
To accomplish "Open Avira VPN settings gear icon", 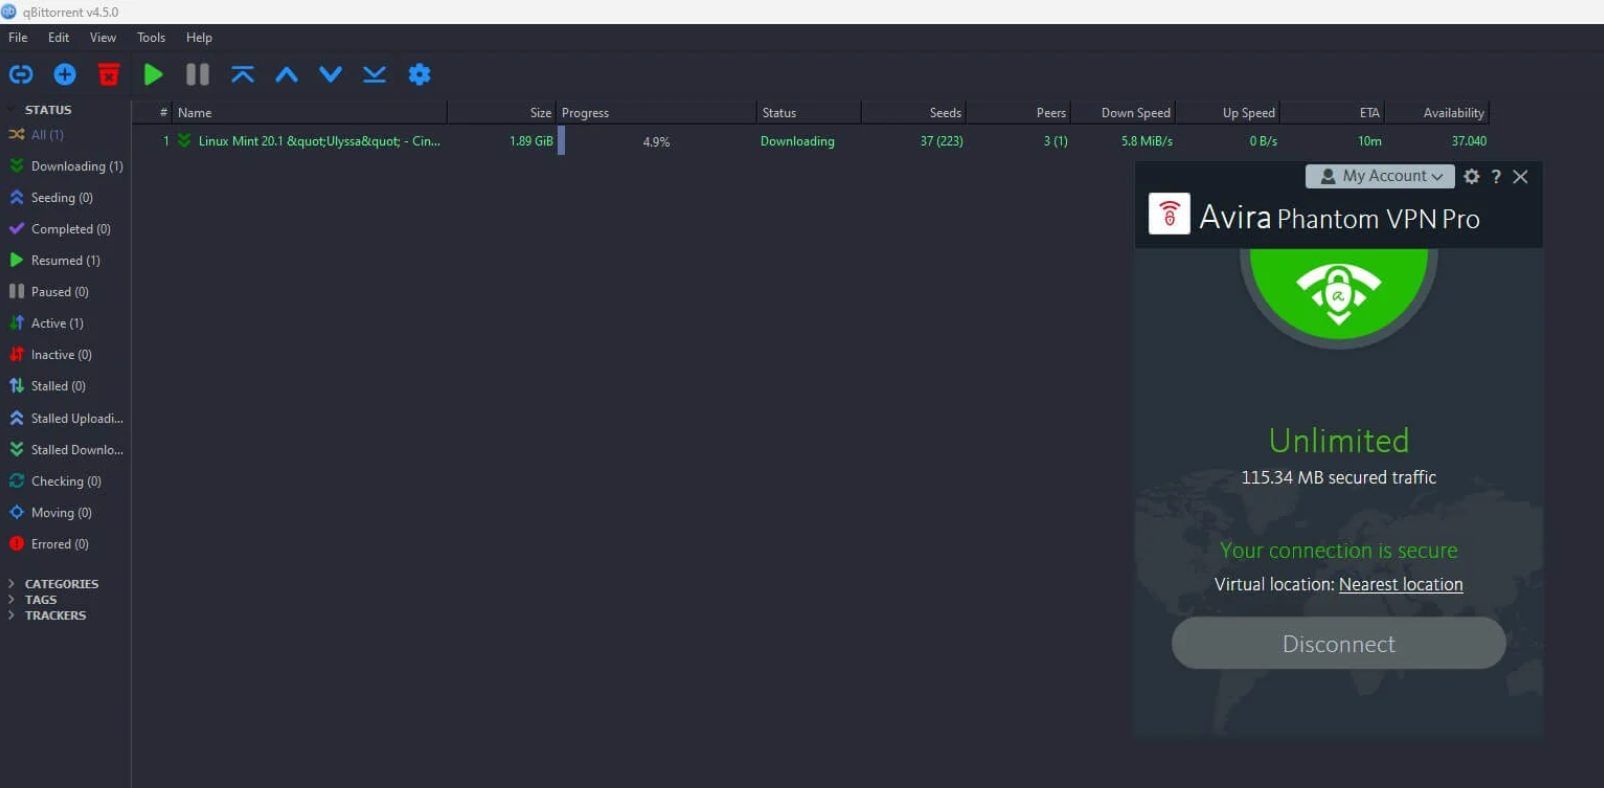I will point(1471,176).
